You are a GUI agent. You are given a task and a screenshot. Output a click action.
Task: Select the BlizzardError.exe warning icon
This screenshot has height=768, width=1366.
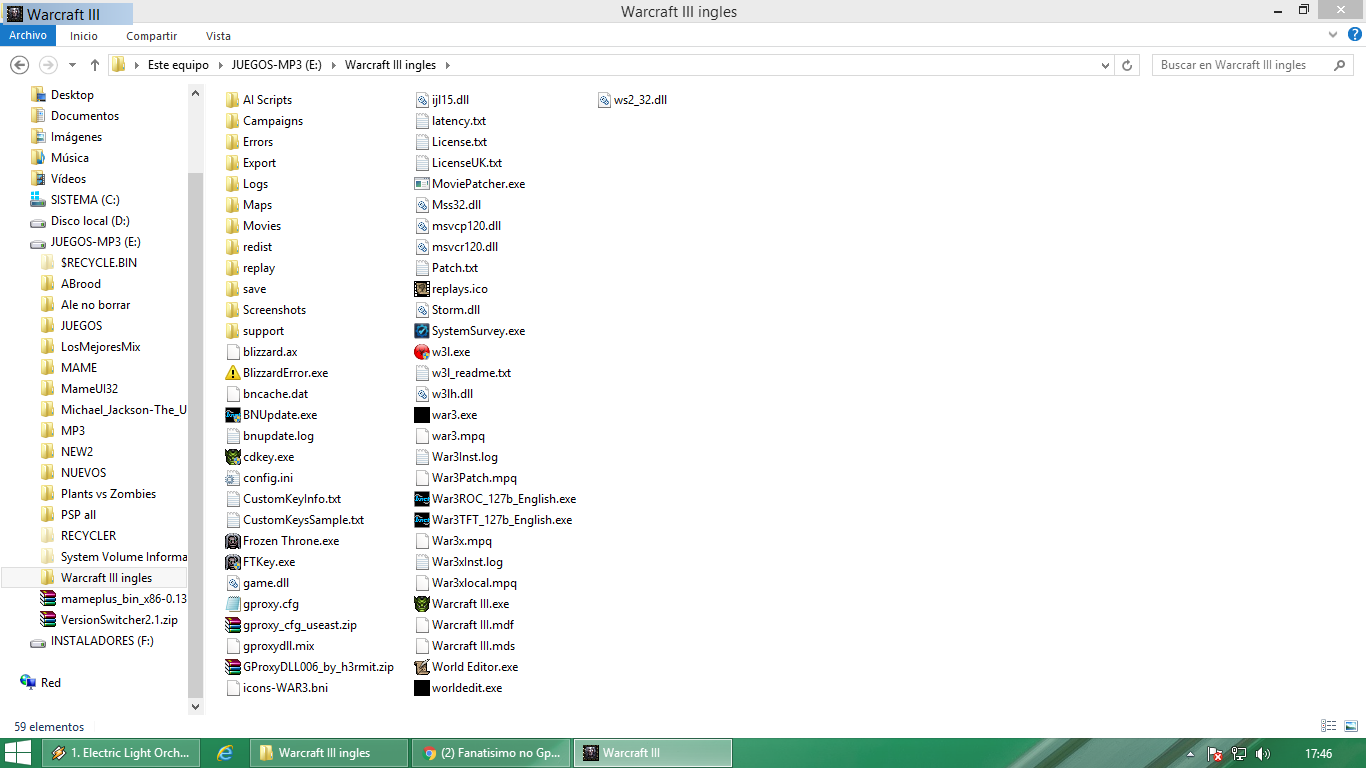pyautogui.click(x=233, y=373)
